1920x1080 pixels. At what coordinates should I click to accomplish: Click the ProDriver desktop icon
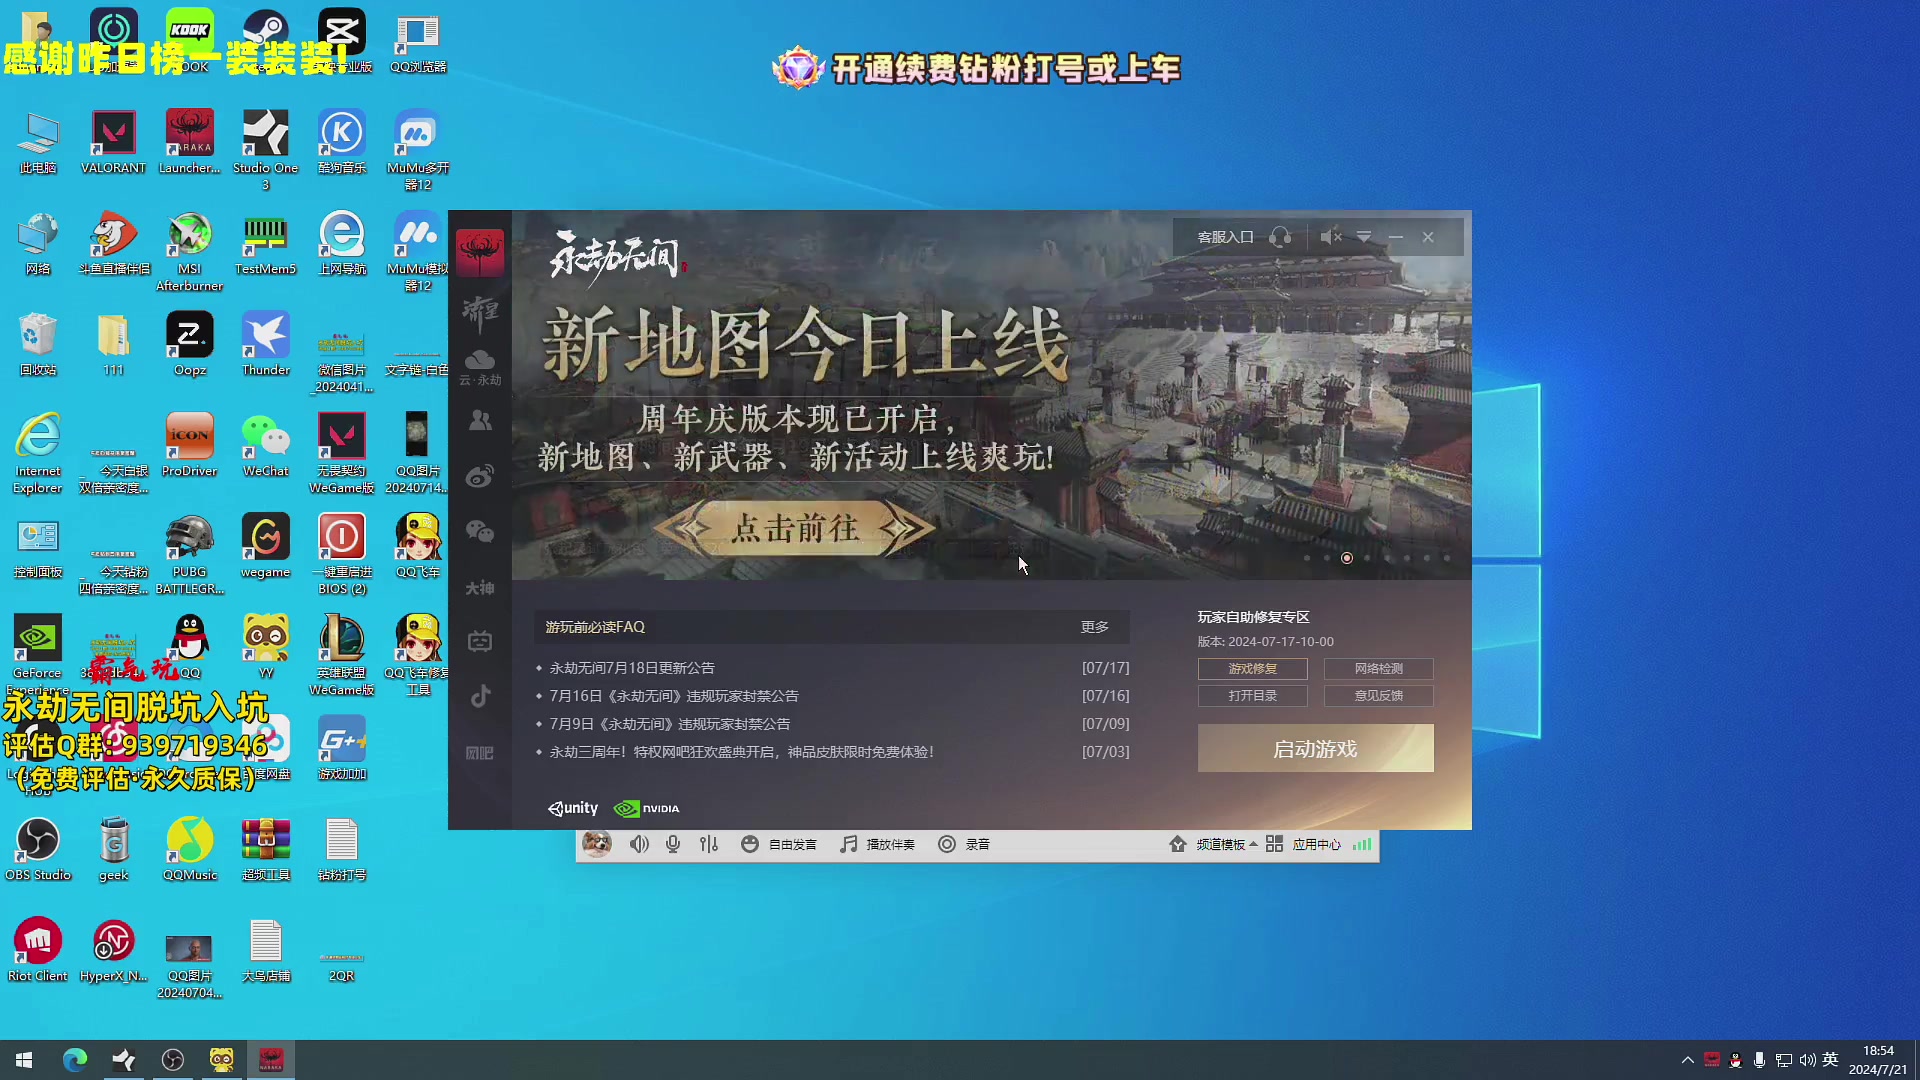coord(189,445)
